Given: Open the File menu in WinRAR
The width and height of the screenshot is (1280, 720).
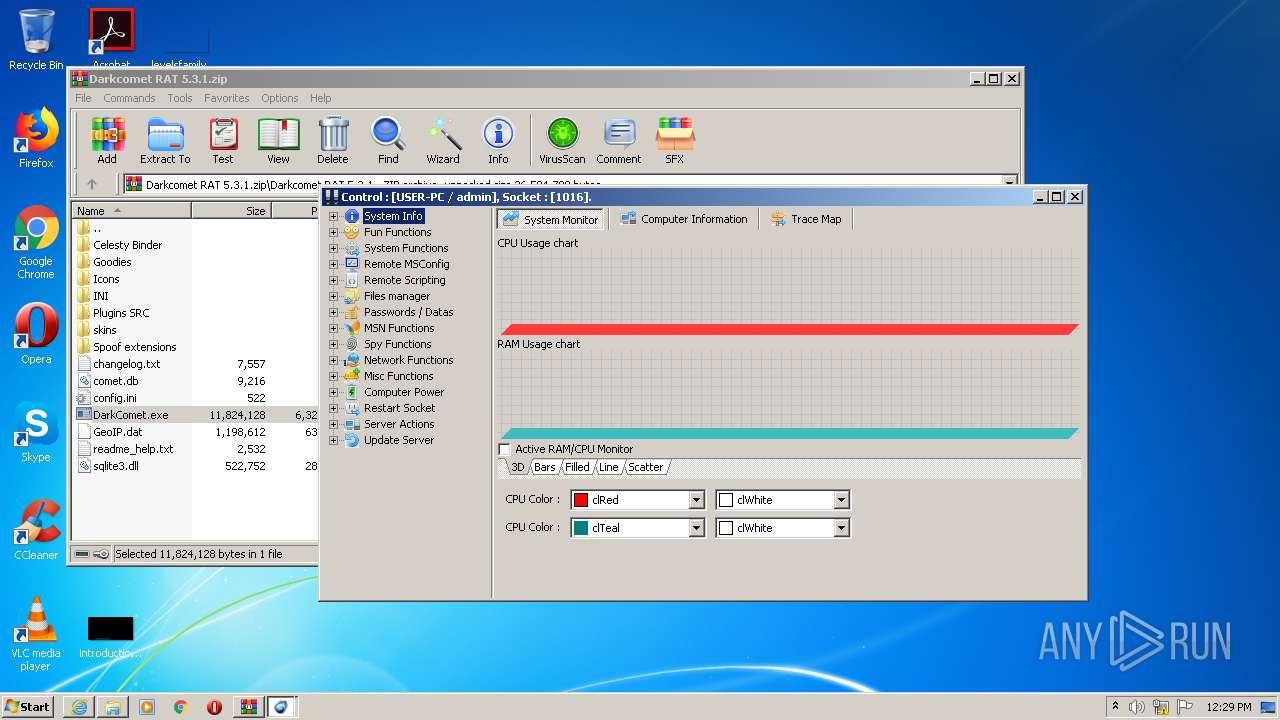Looking at the screenshot, I should tap(83, 98).
